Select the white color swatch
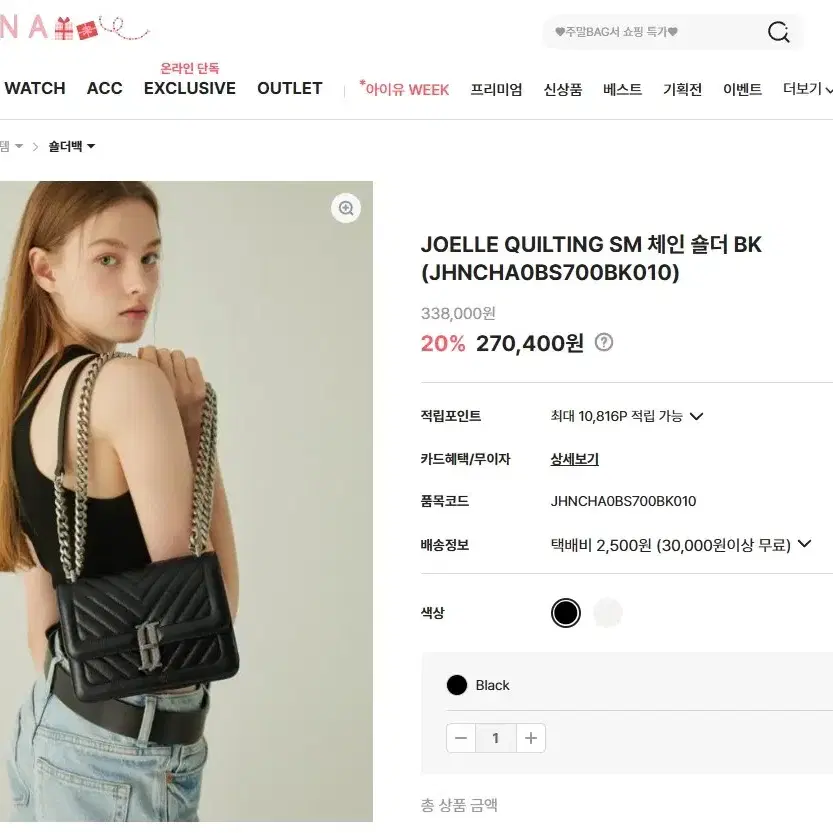 click(608, 613)
